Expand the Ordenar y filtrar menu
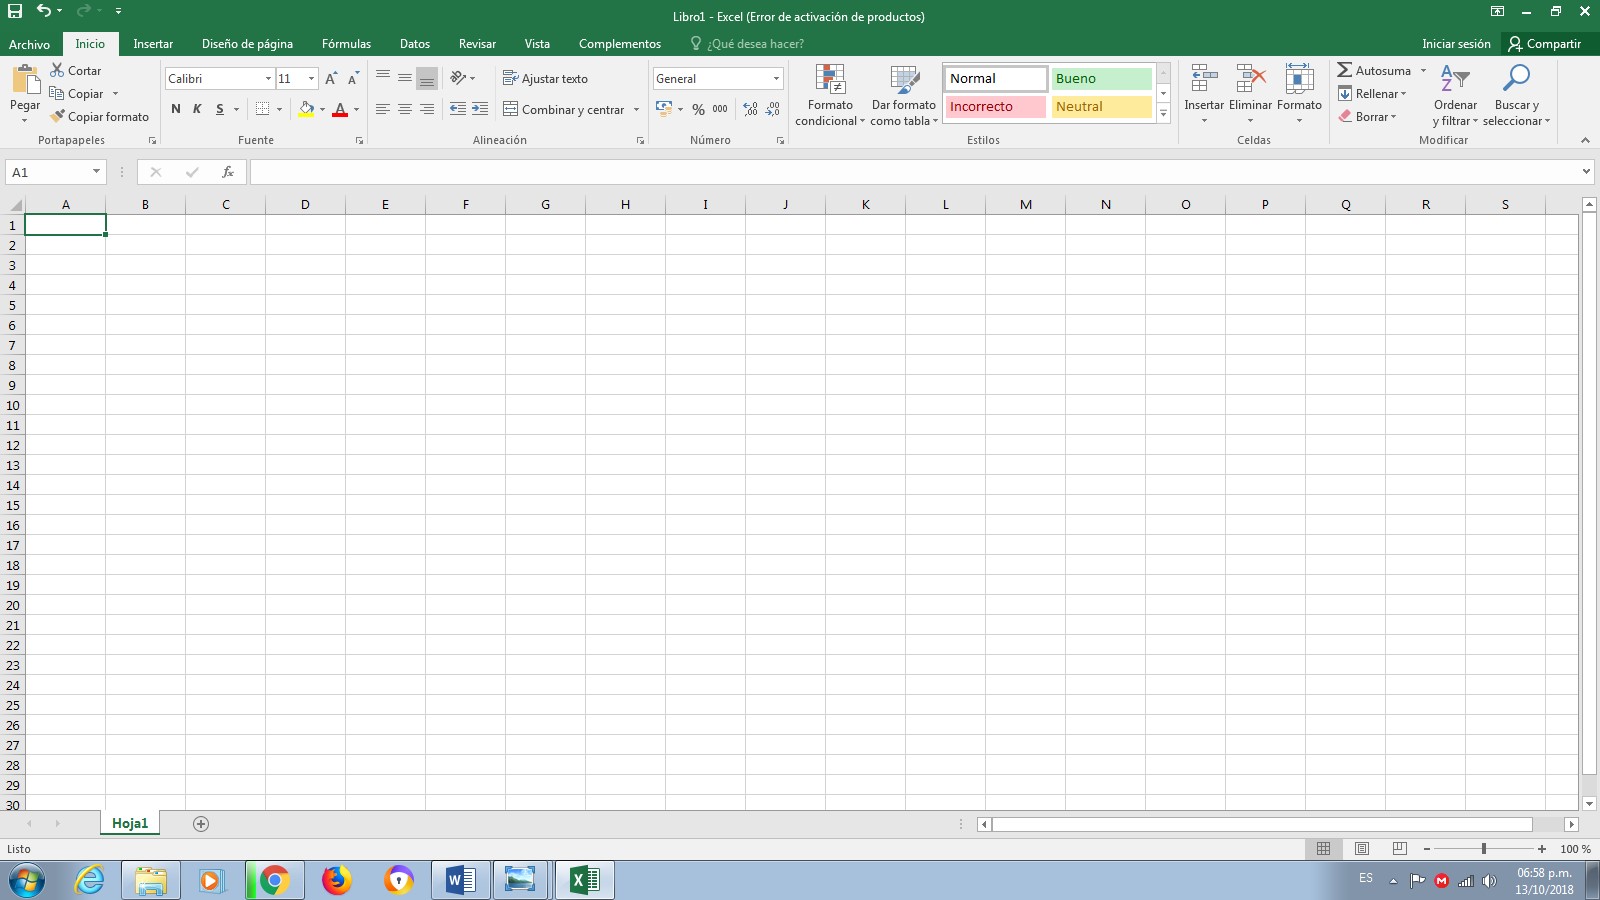1600x900 pixels. (1455, 95)
